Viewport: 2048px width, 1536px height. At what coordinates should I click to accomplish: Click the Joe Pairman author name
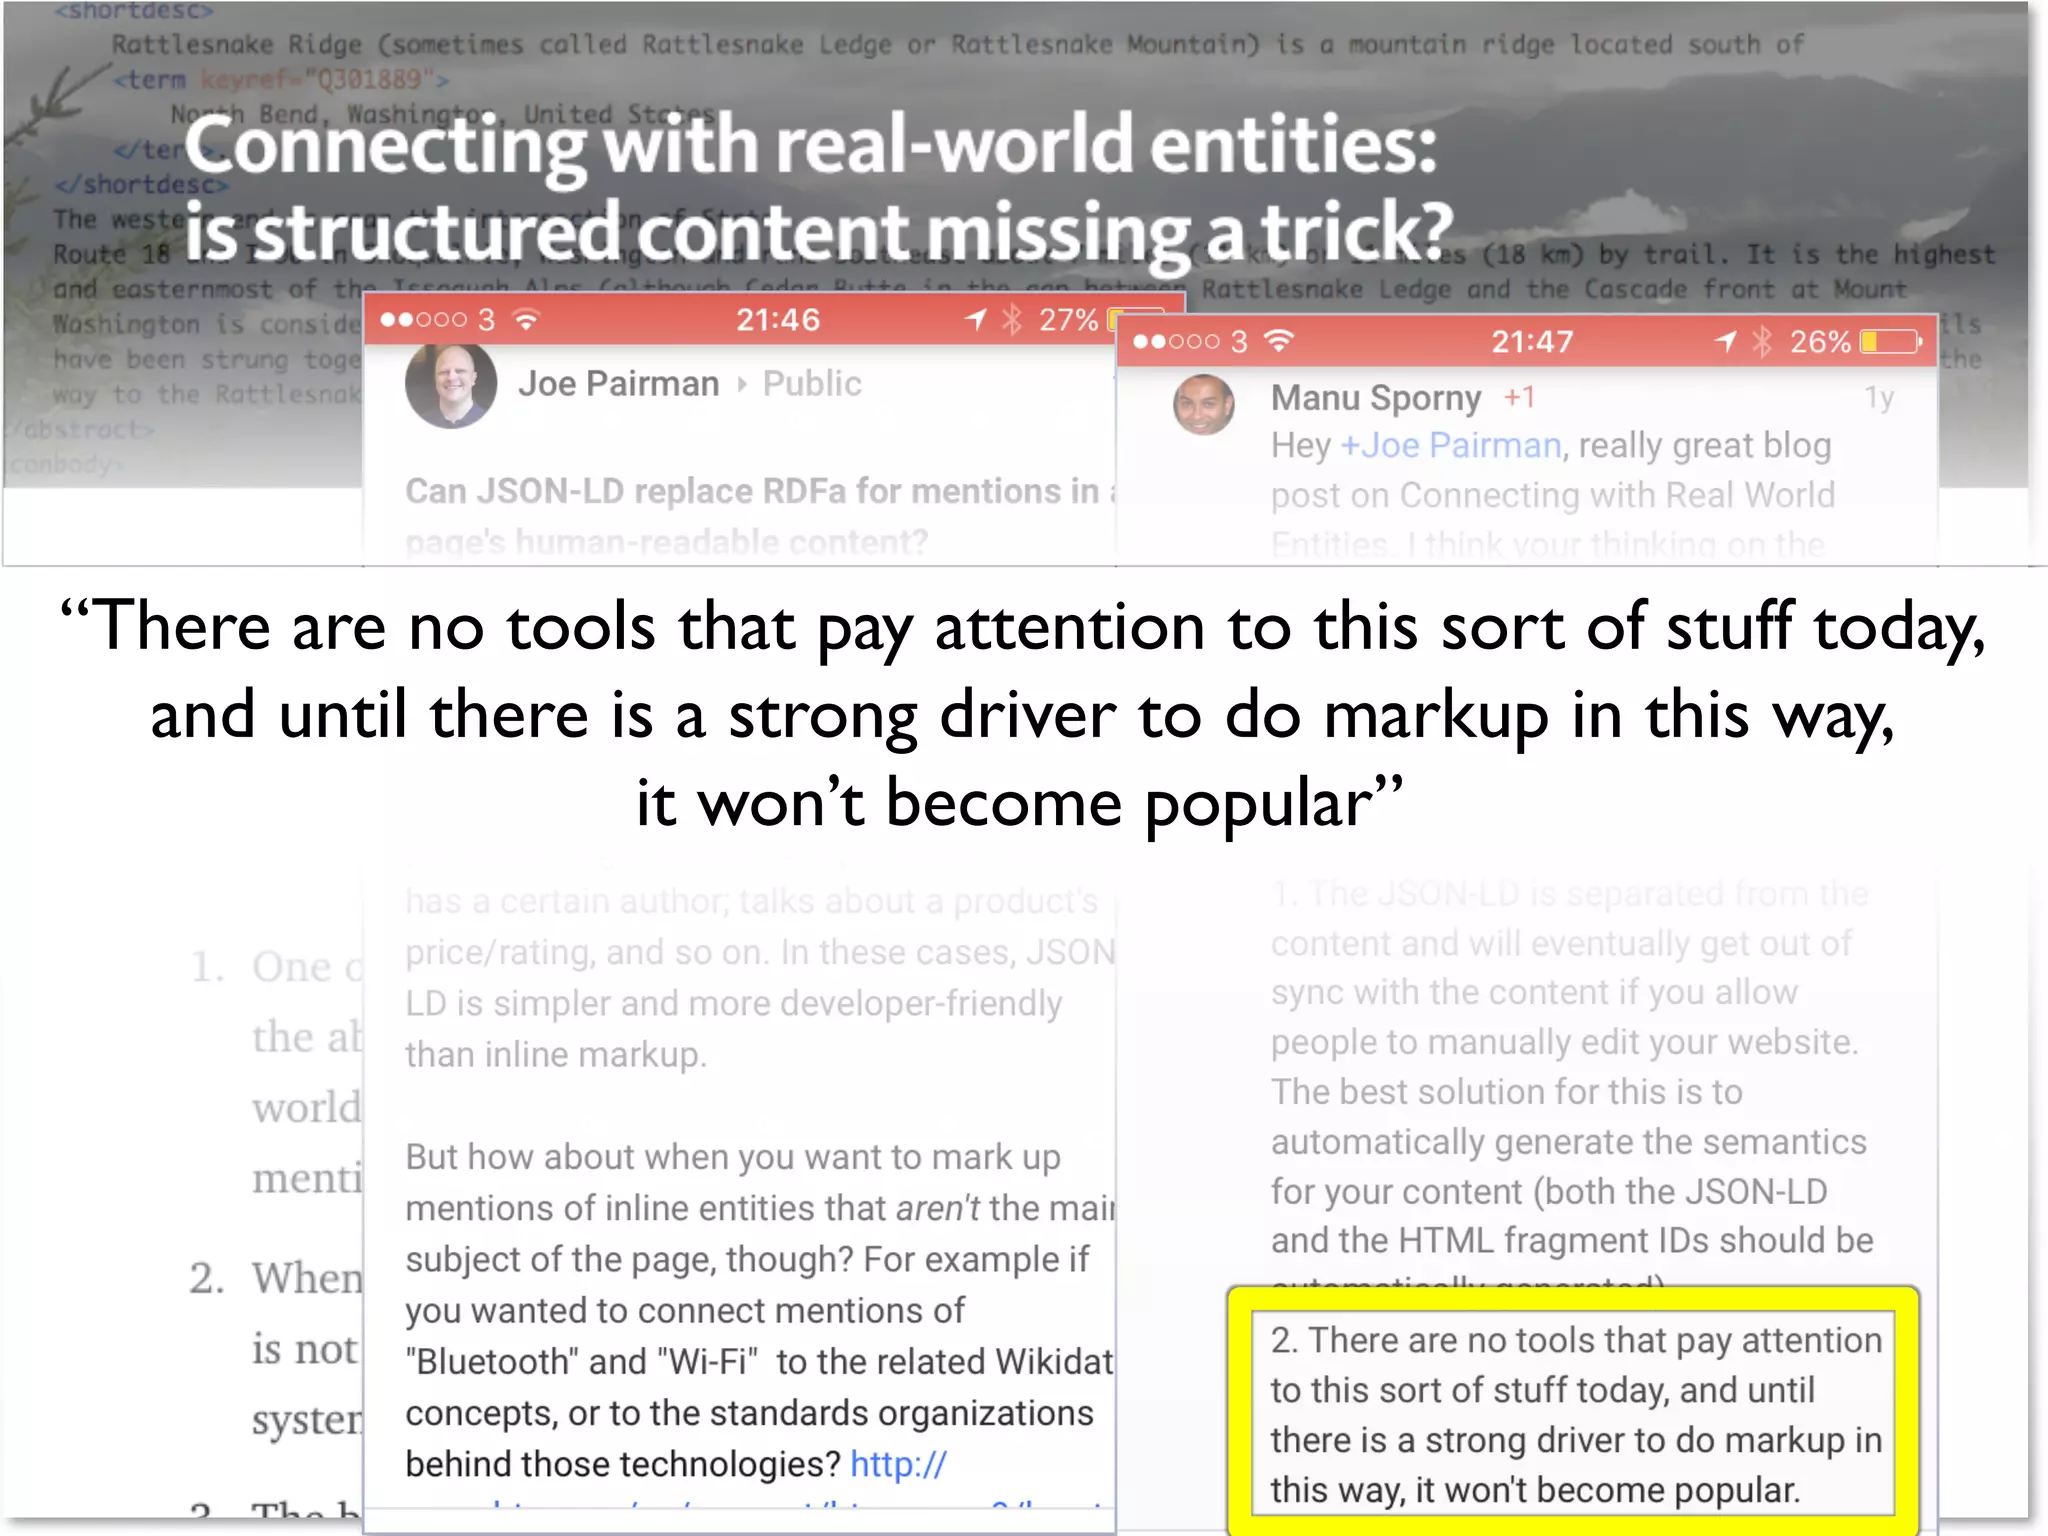point(618,384)
